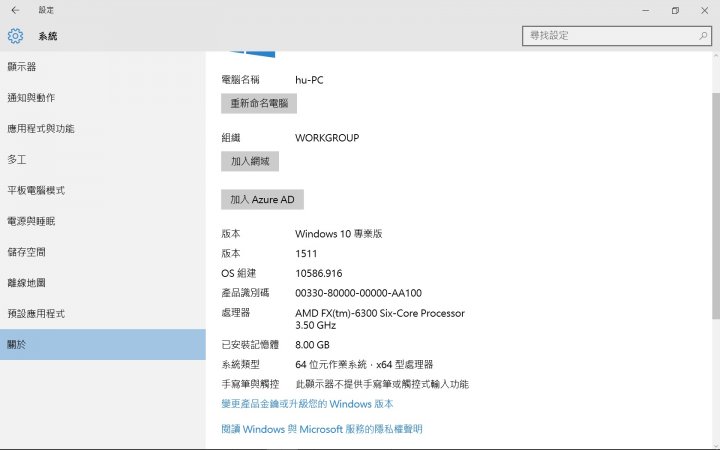Image resolution: width=720 pixels, height=450 pixels.
Task: Go to 離線地圖 settings
Action: coord(103,282)
